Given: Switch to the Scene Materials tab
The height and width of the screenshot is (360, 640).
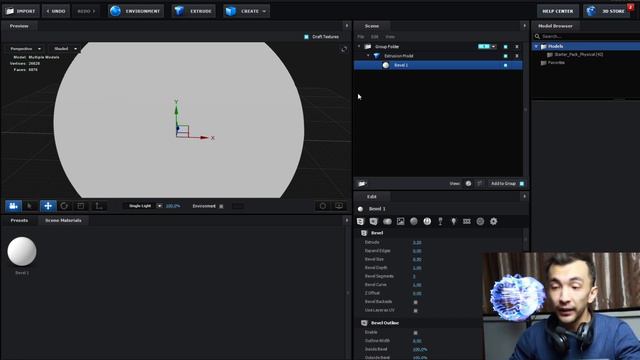Looking at the screenshot, I should 63,220.
